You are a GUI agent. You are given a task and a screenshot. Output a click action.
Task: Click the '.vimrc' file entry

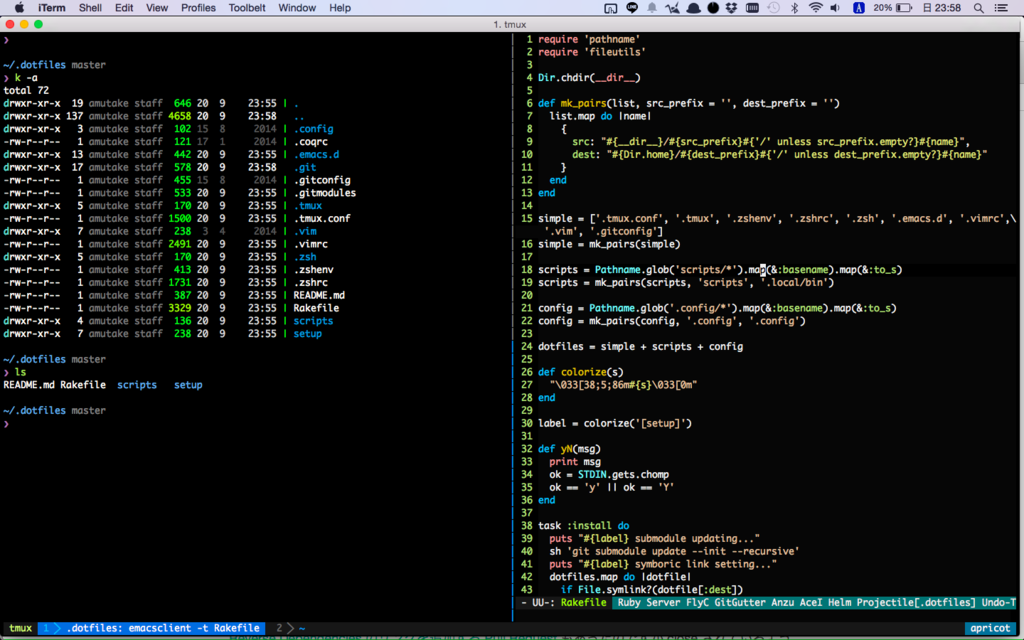coord(310,244)
